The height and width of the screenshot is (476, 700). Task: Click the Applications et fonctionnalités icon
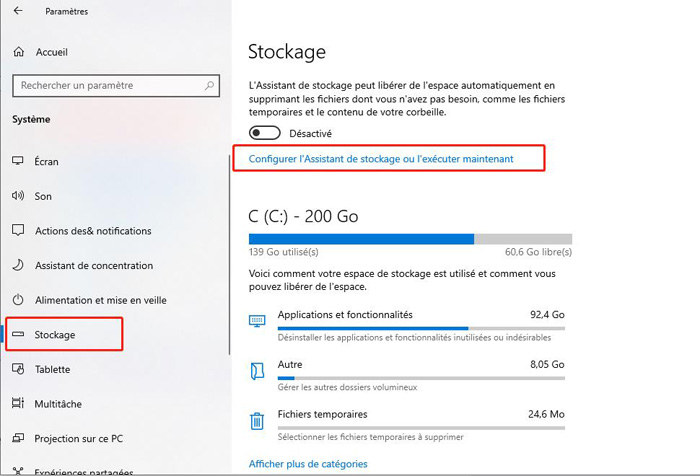tap(257, 320)
